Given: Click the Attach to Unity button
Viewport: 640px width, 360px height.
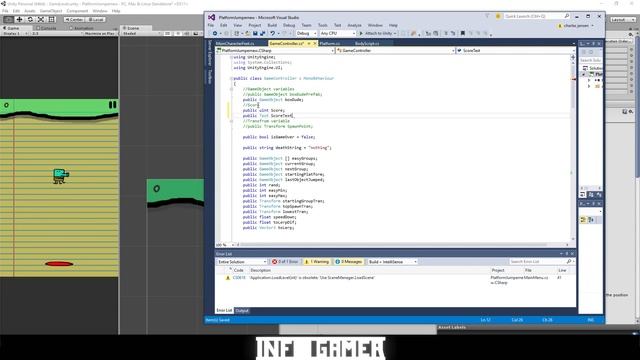Looking at the screenshot, I should tap(378, 33).
